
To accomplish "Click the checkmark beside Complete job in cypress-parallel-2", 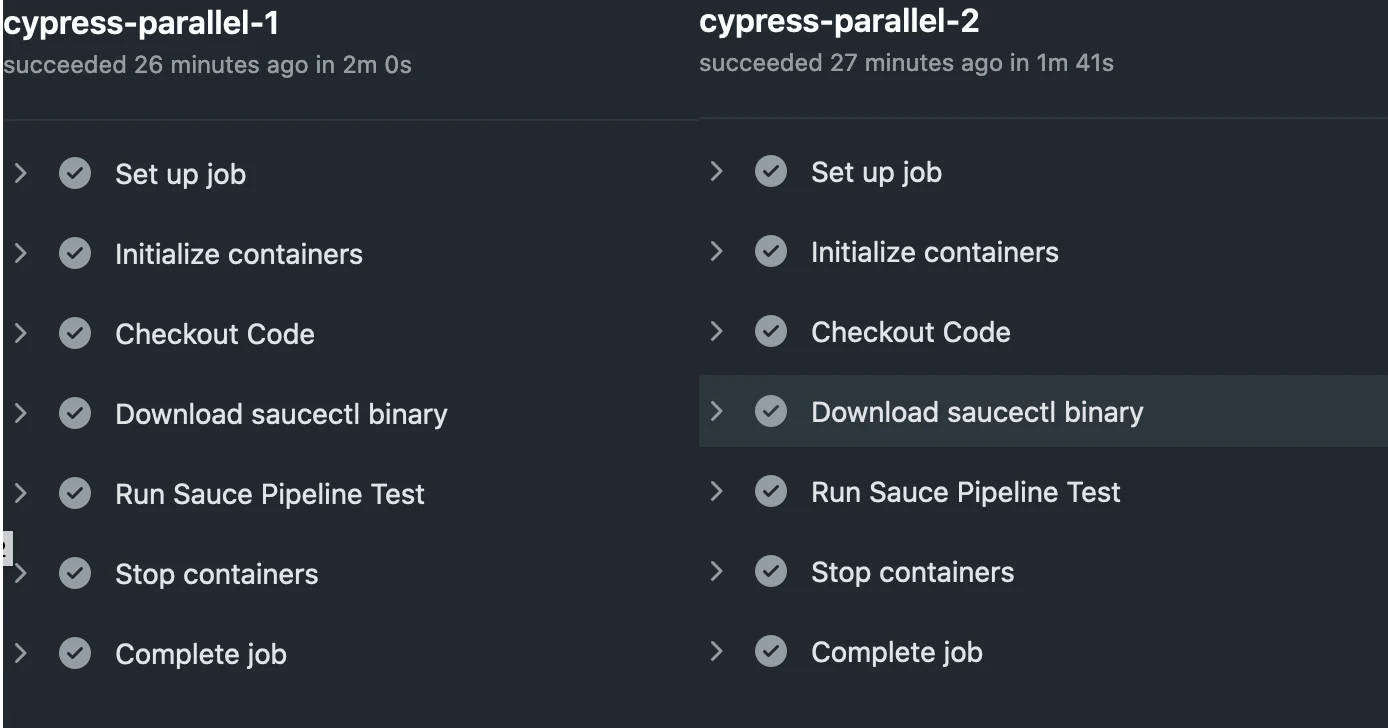I will point(771,651).
